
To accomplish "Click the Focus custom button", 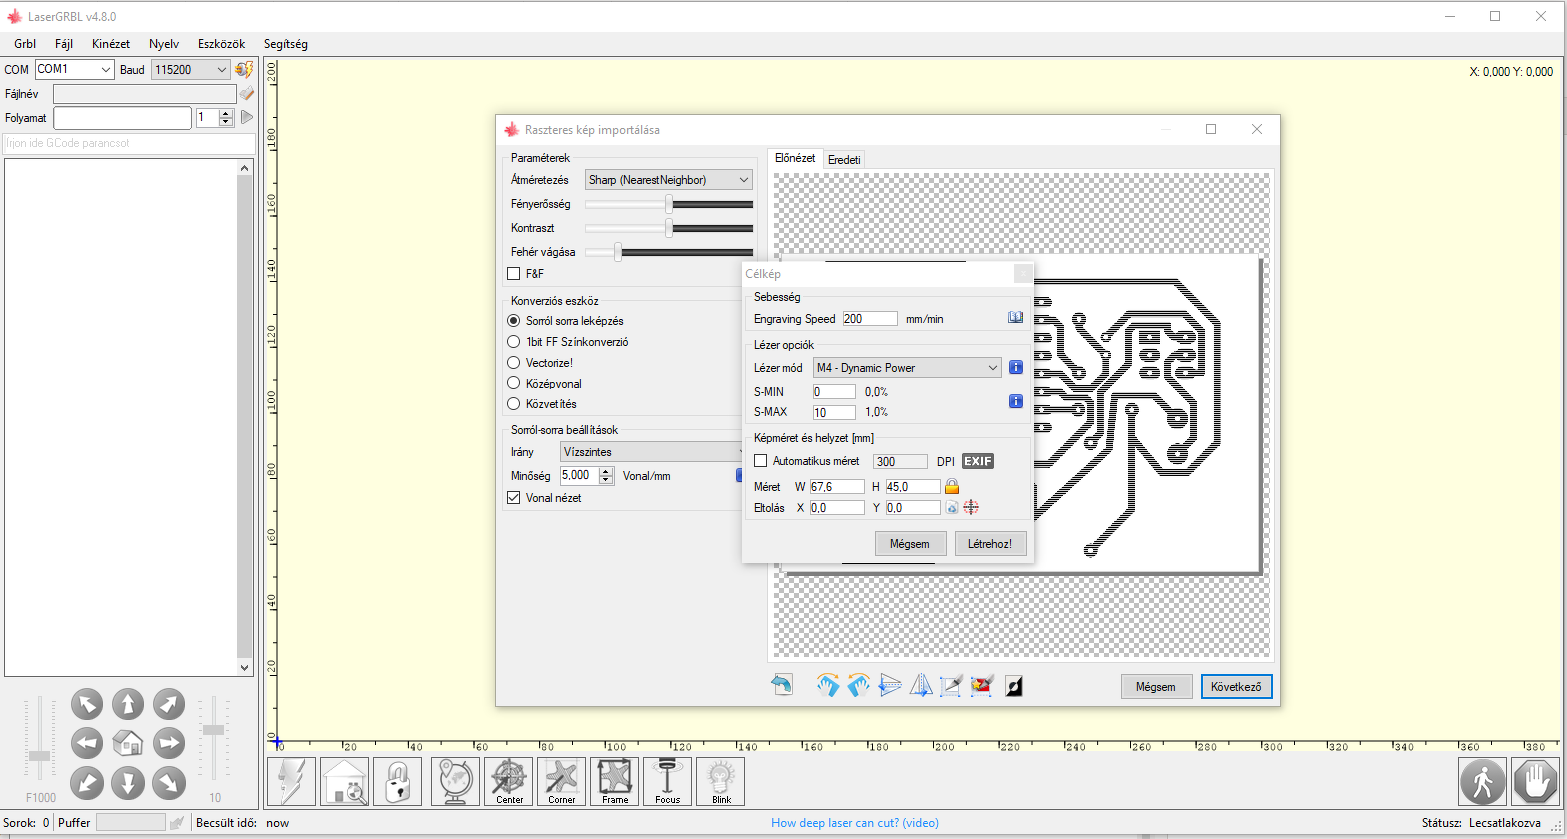I will click(x=667, y=781).
